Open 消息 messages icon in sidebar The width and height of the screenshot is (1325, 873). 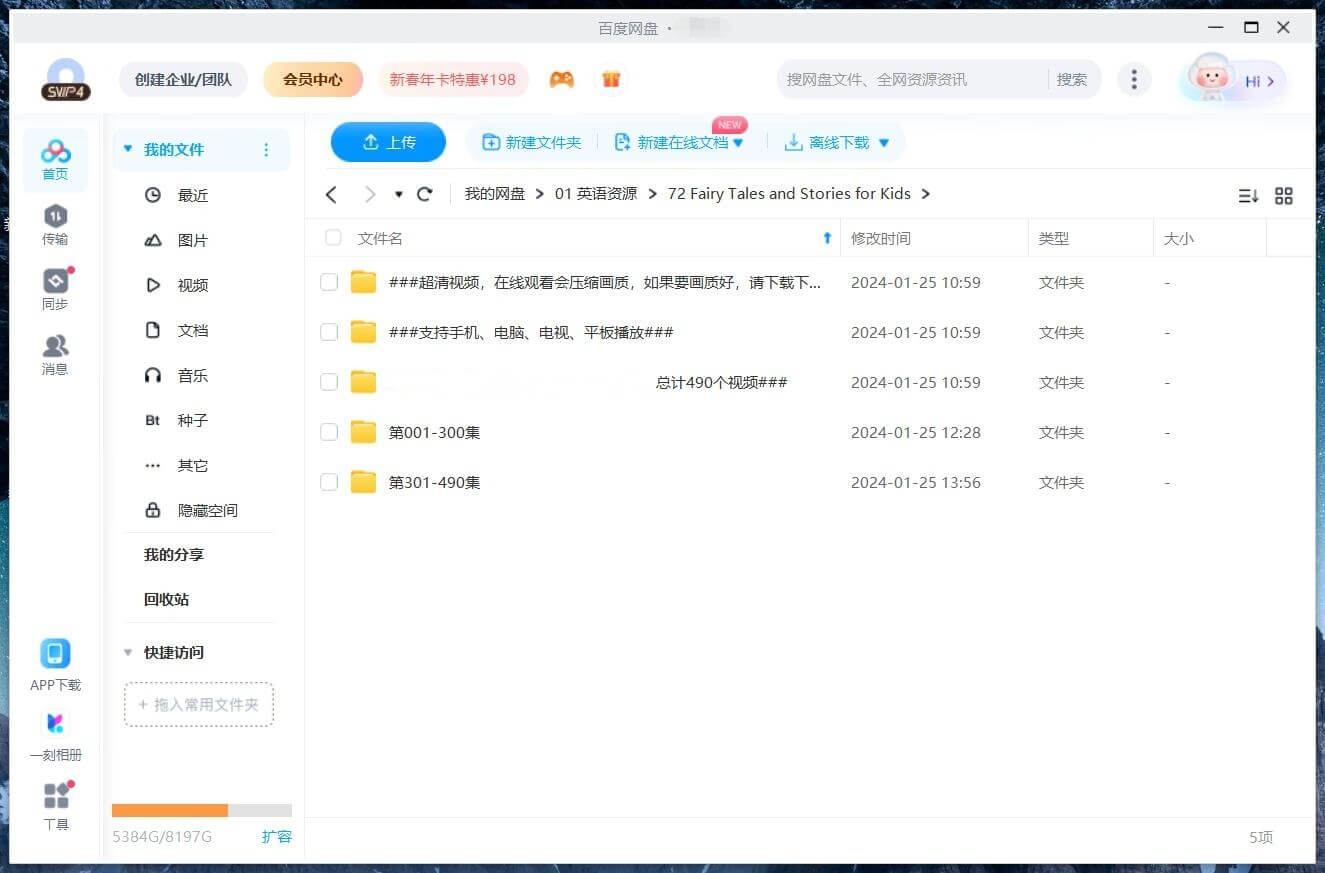55,347
